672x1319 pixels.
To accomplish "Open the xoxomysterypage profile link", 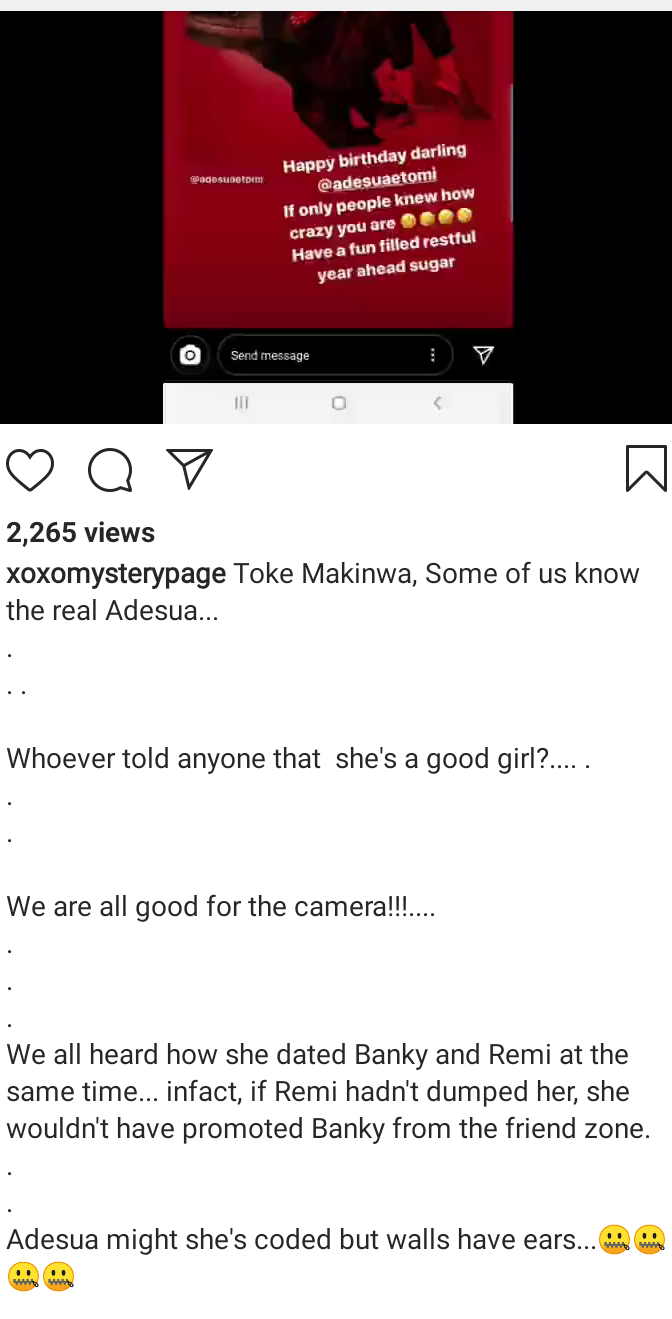I will point(116,574).
